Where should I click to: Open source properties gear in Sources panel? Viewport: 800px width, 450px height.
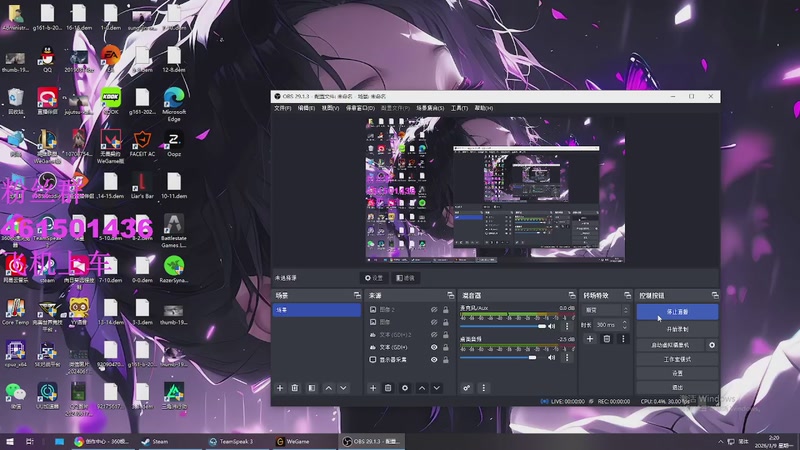click(x=405, y=388)
